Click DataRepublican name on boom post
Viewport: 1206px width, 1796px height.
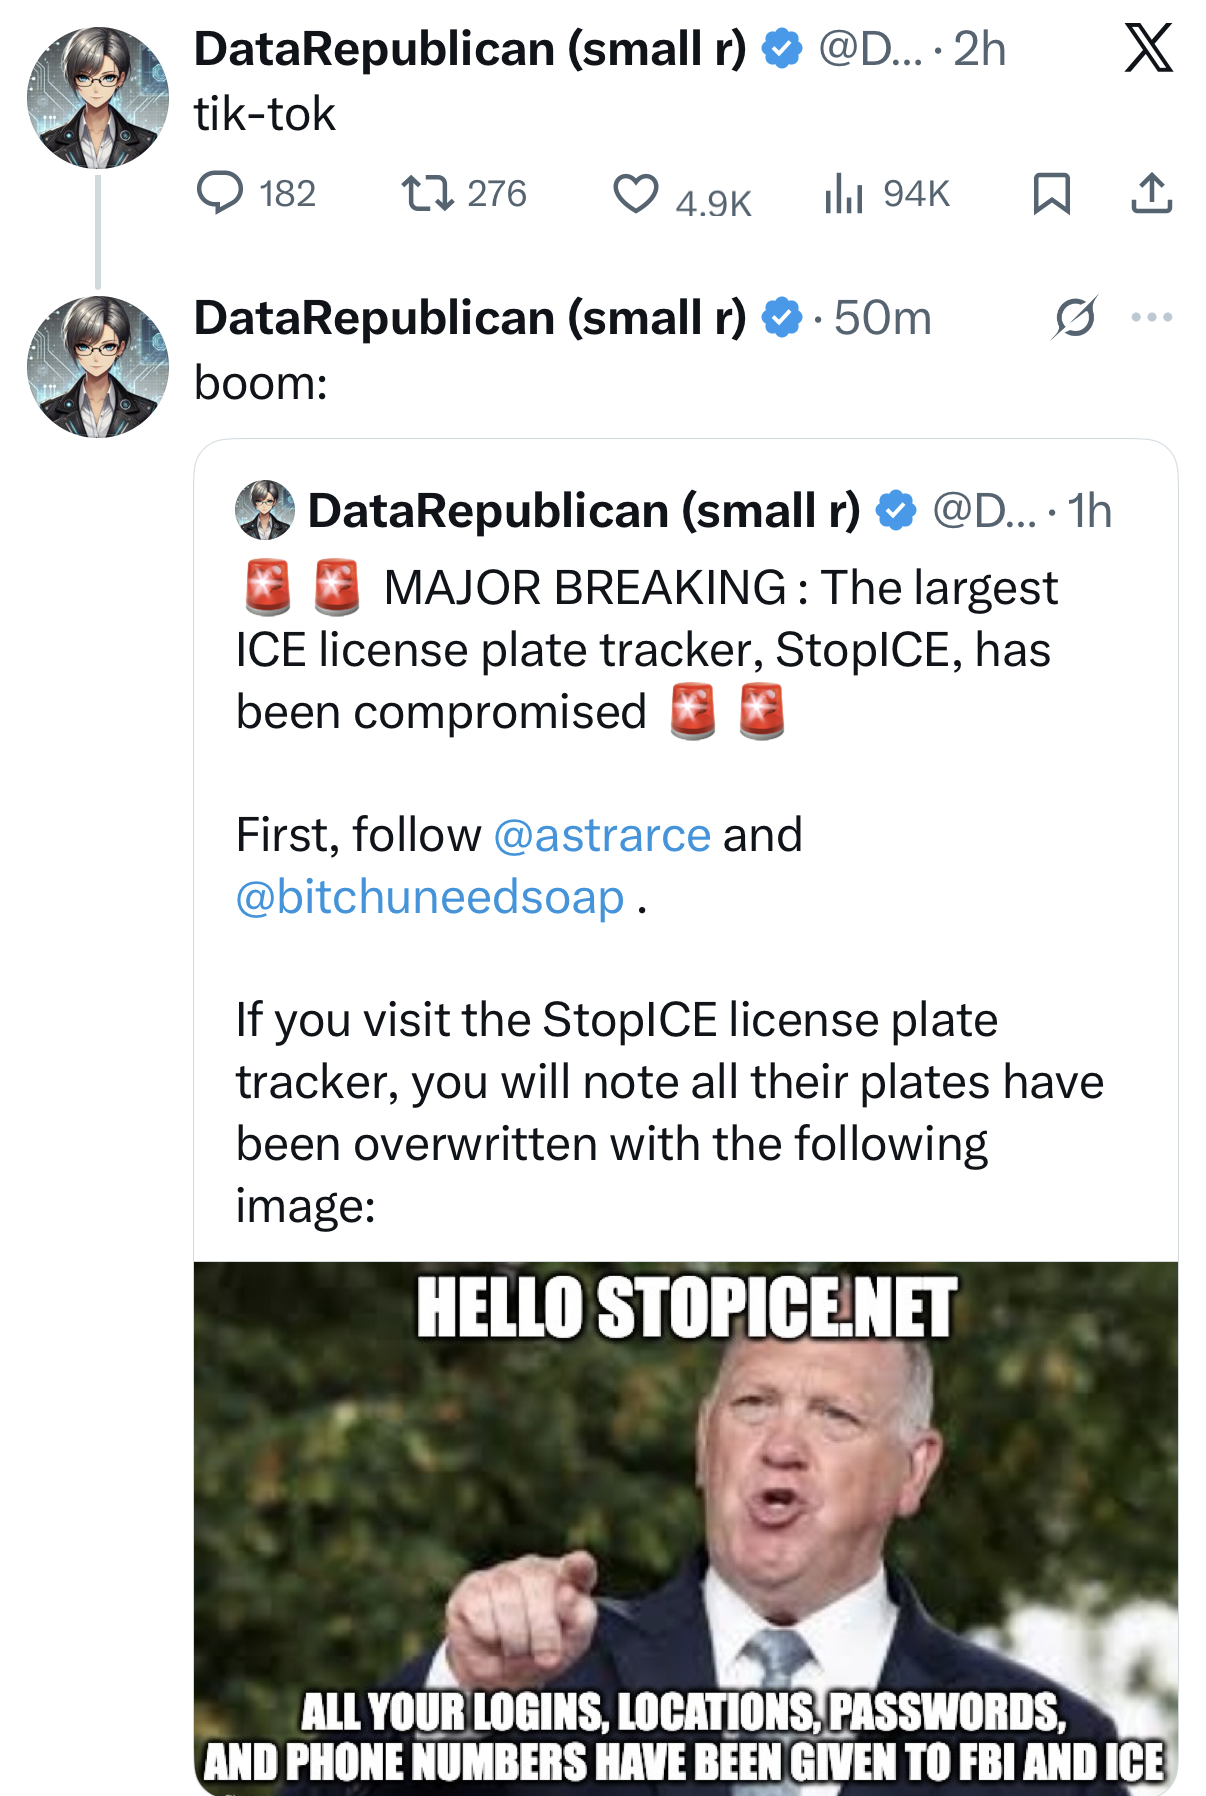pos(470,318)
